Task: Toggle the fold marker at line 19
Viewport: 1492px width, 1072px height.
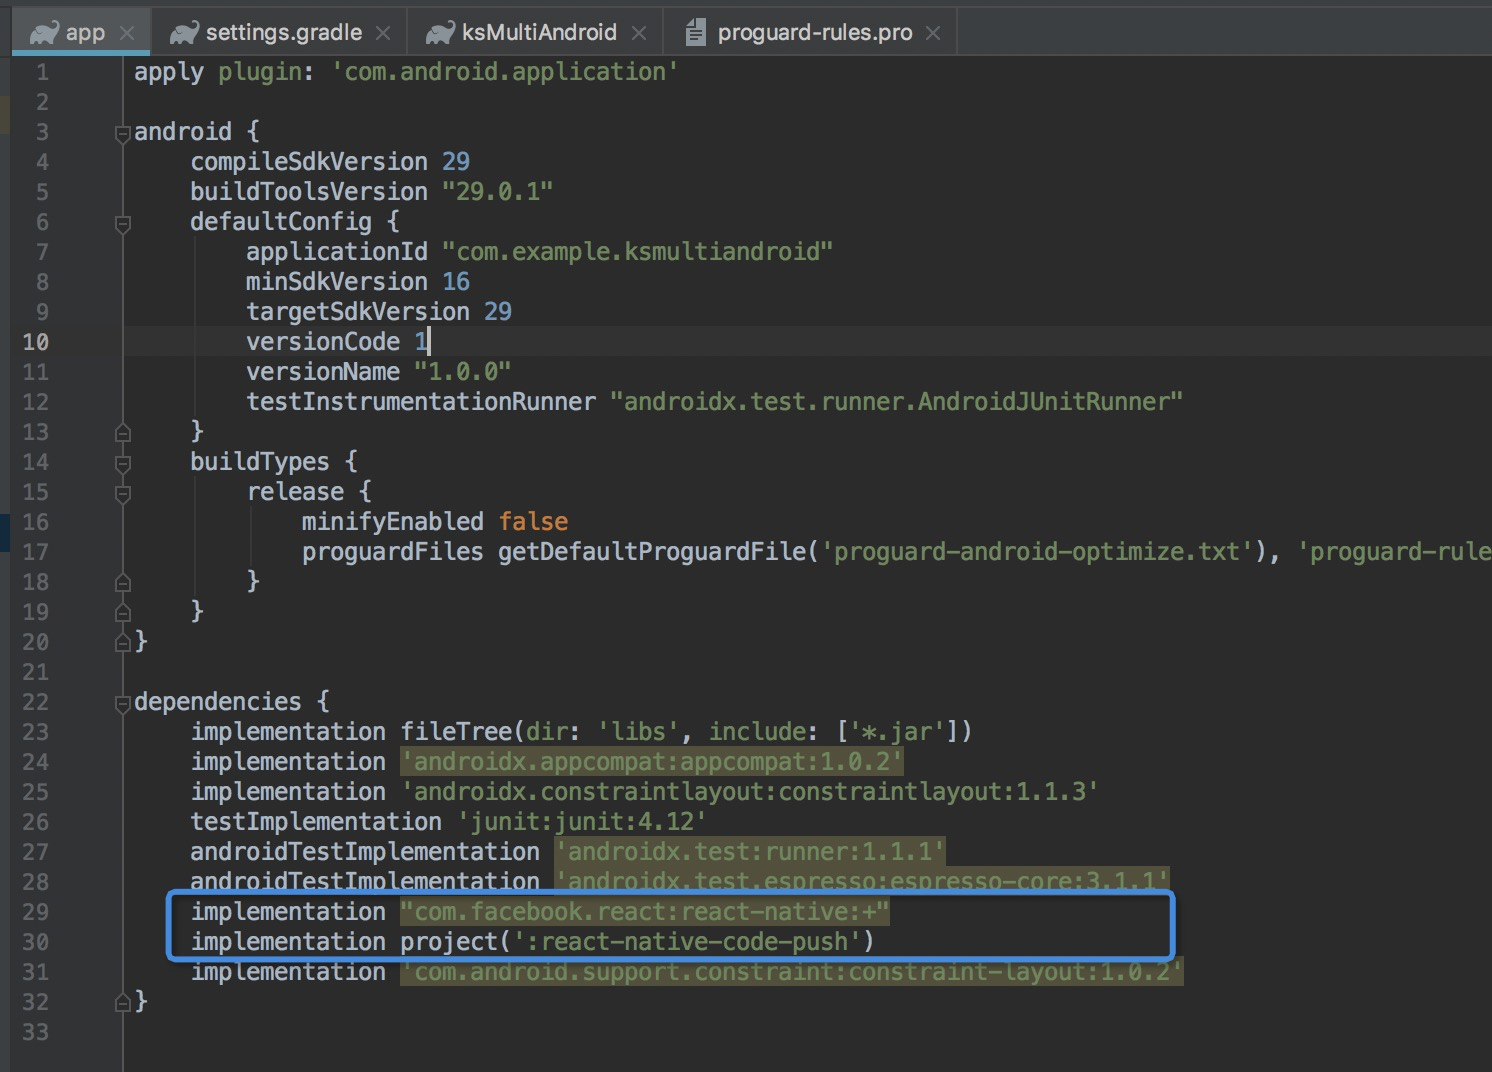Action: coord(121,611)
